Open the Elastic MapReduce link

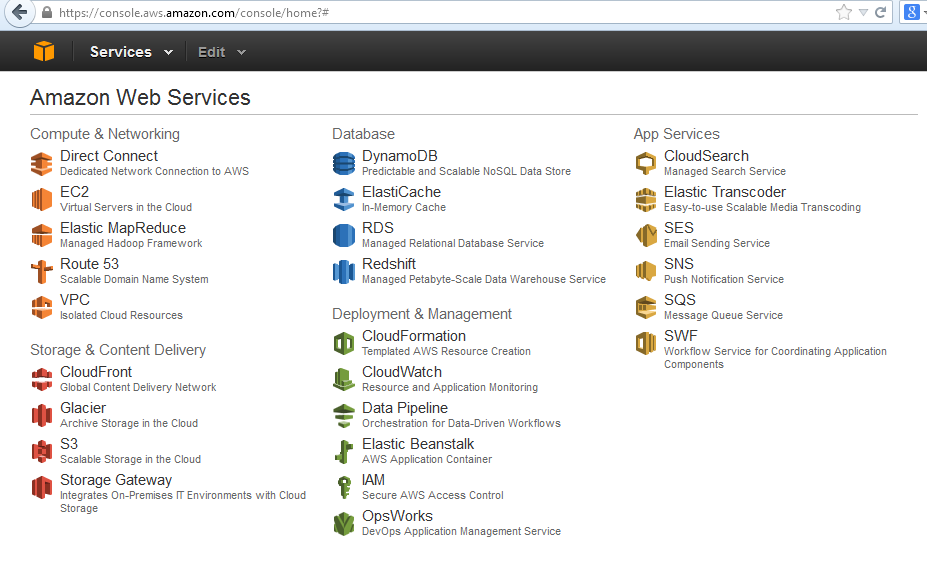(123, 228)
